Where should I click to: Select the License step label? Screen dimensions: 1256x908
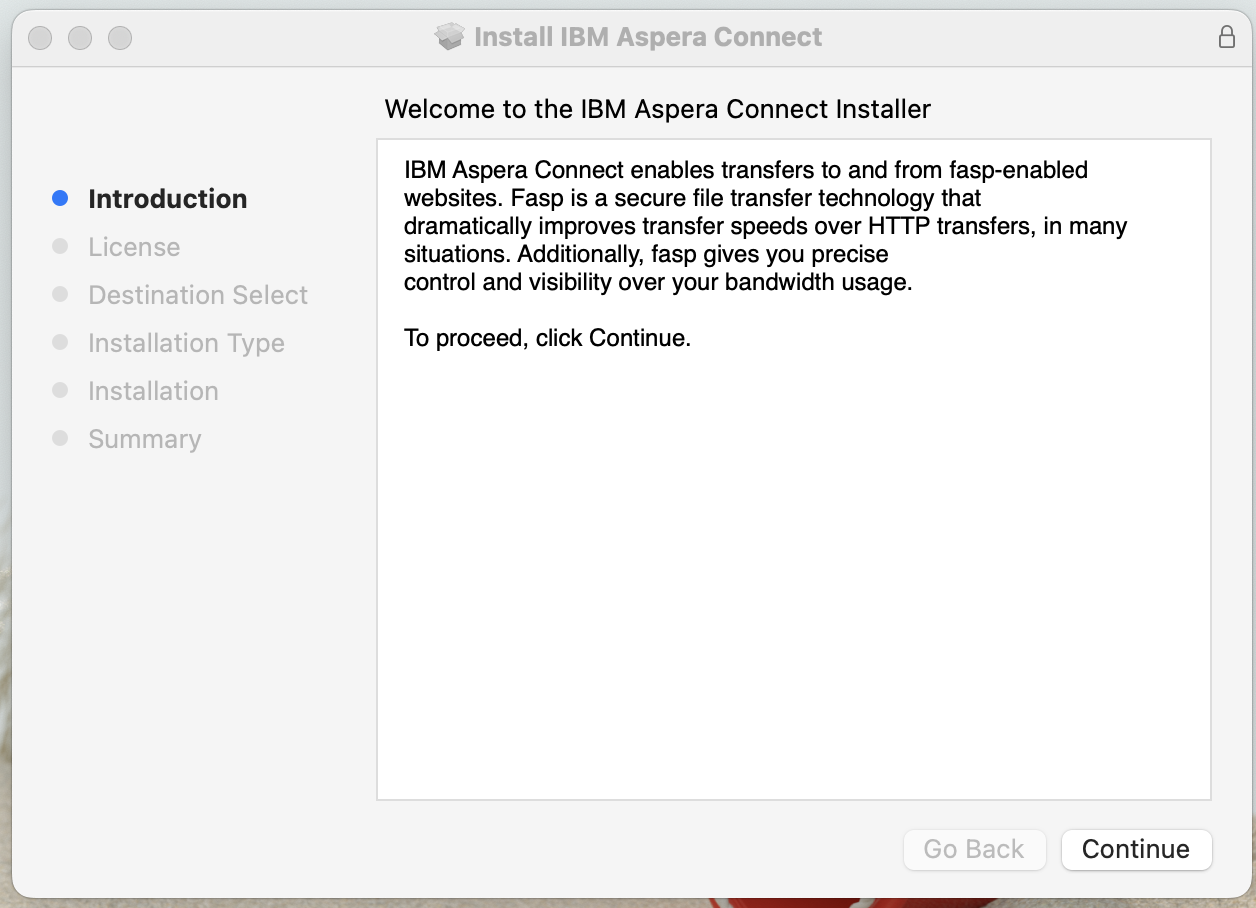(134, 247)
